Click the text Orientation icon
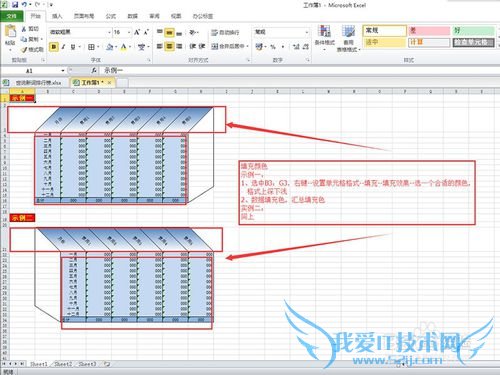Image resolution: width=500 pixels, height=375 pixels. [193, 32]
